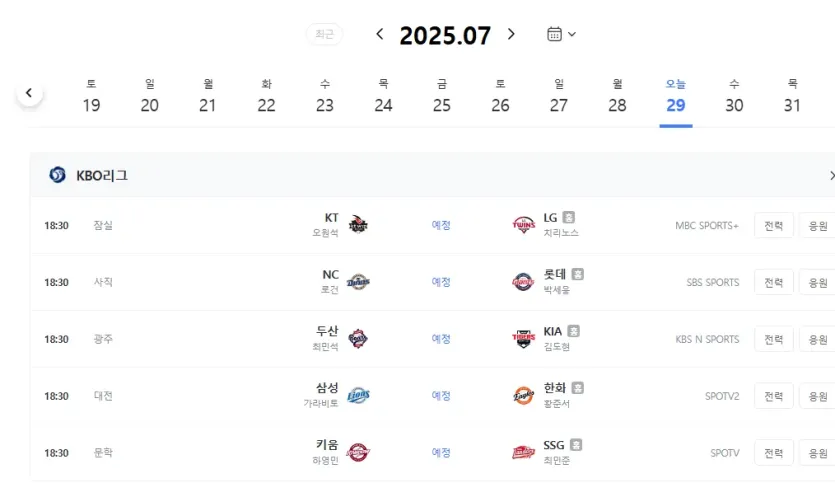
Task: Click the 최근 recent button
Action: tap(324, 35)
